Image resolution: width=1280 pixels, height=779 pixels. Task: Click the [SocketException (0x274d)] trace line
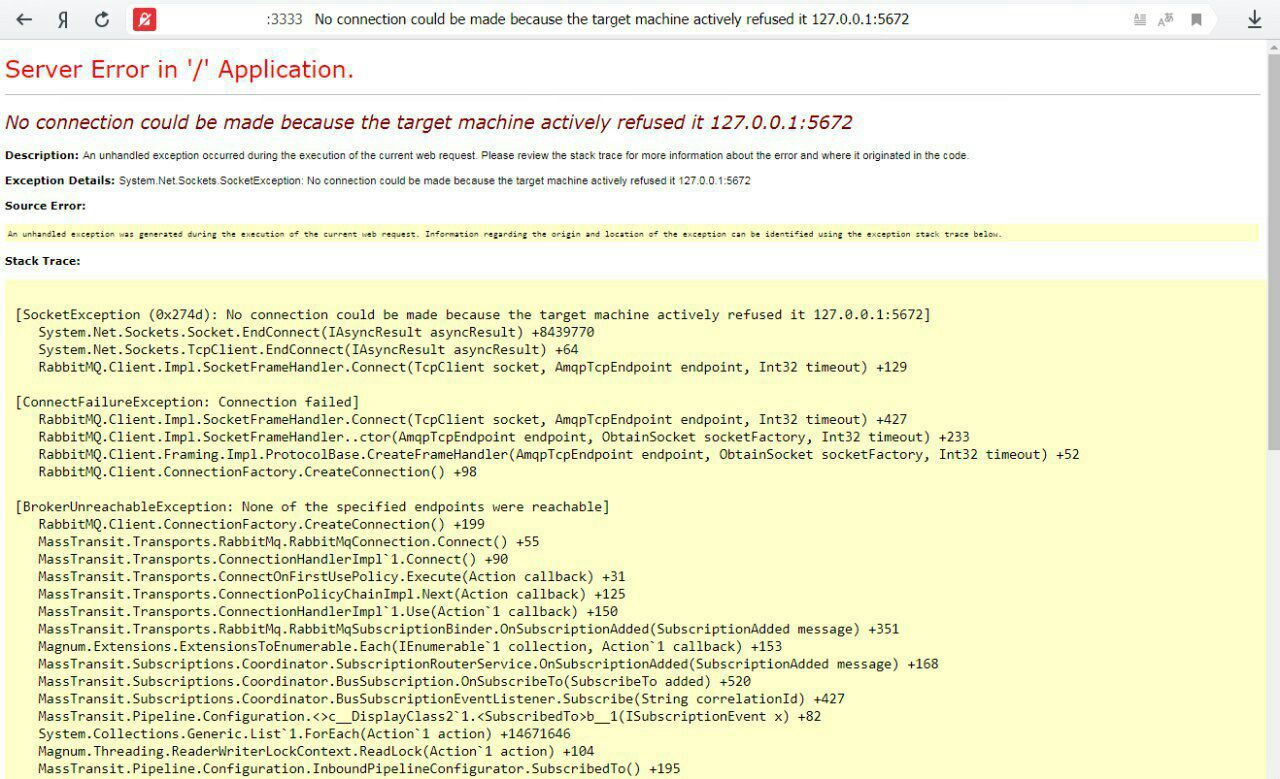coord(473,315)
